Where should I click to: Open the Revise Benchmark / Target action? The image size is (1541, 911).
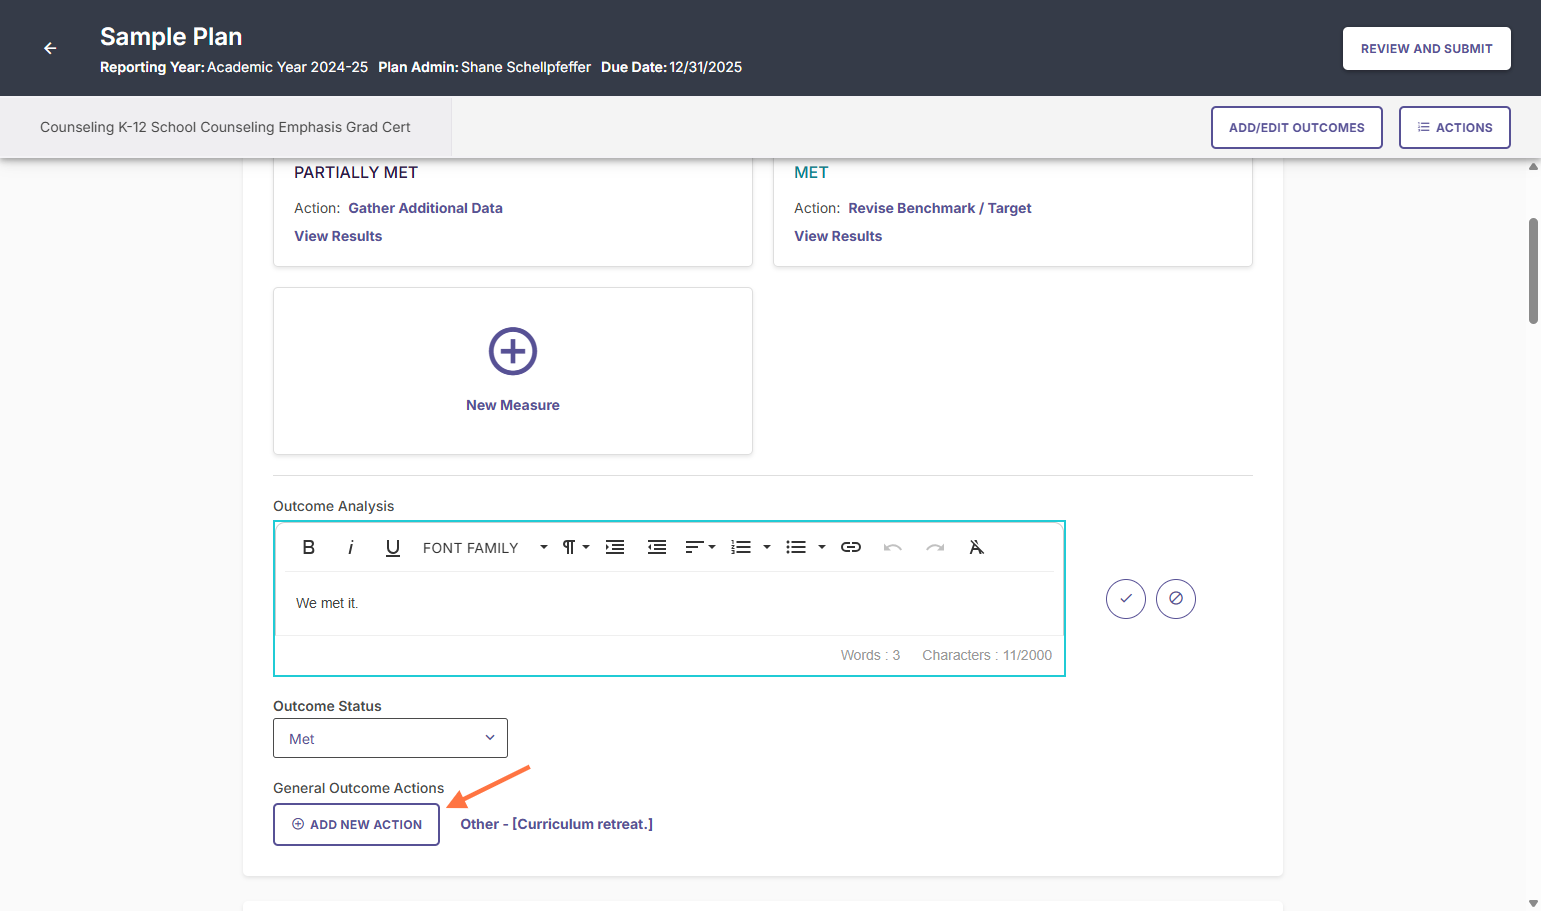pos(939,208)
